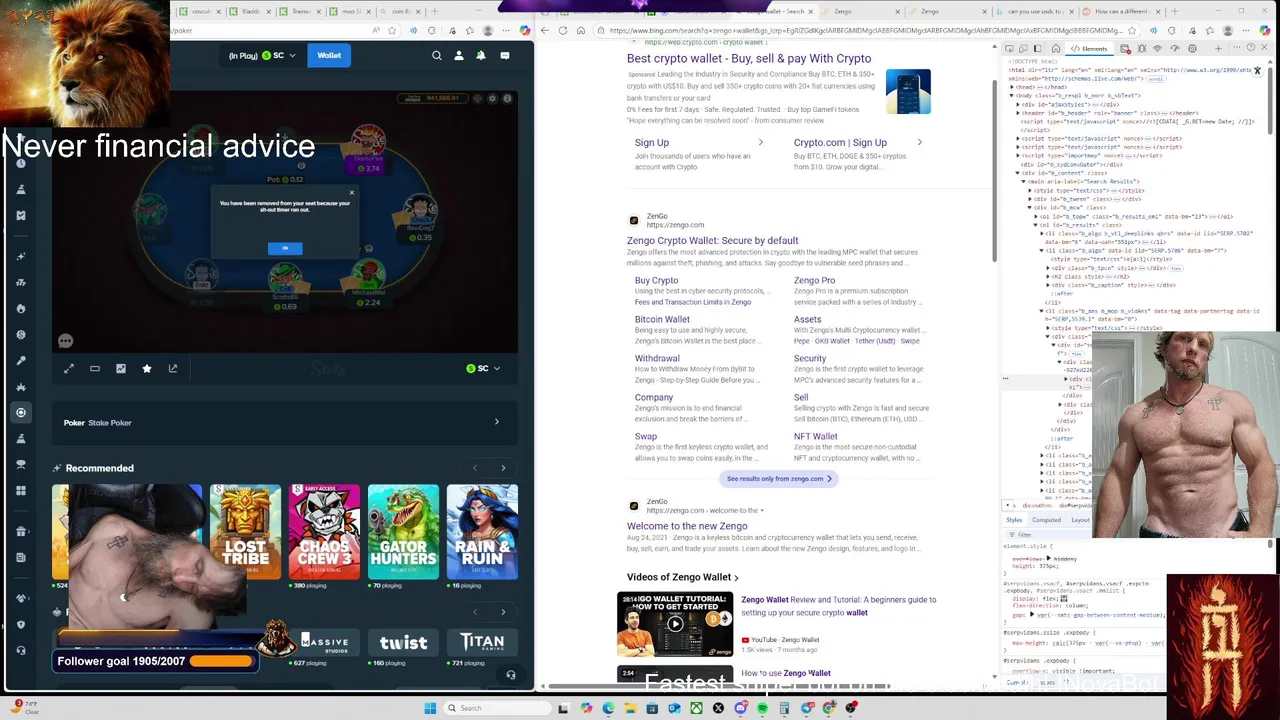Open Gator Hunters game thumbnail
This screenshot has width=1280, height=720.
(403, 532)
